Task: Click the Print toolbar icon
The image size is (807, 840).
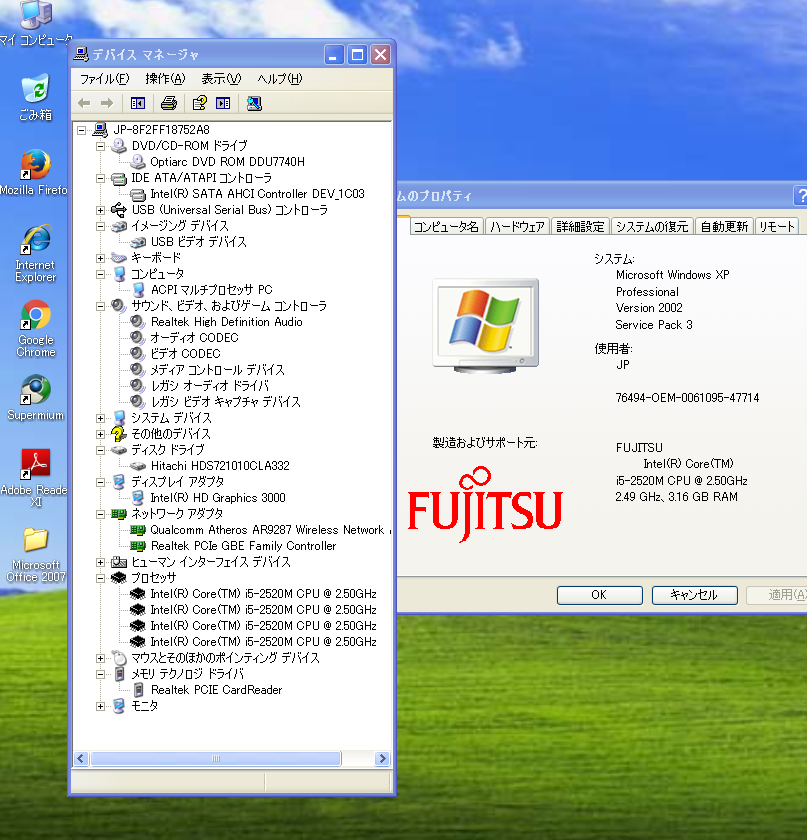Action: coord(169,103)
